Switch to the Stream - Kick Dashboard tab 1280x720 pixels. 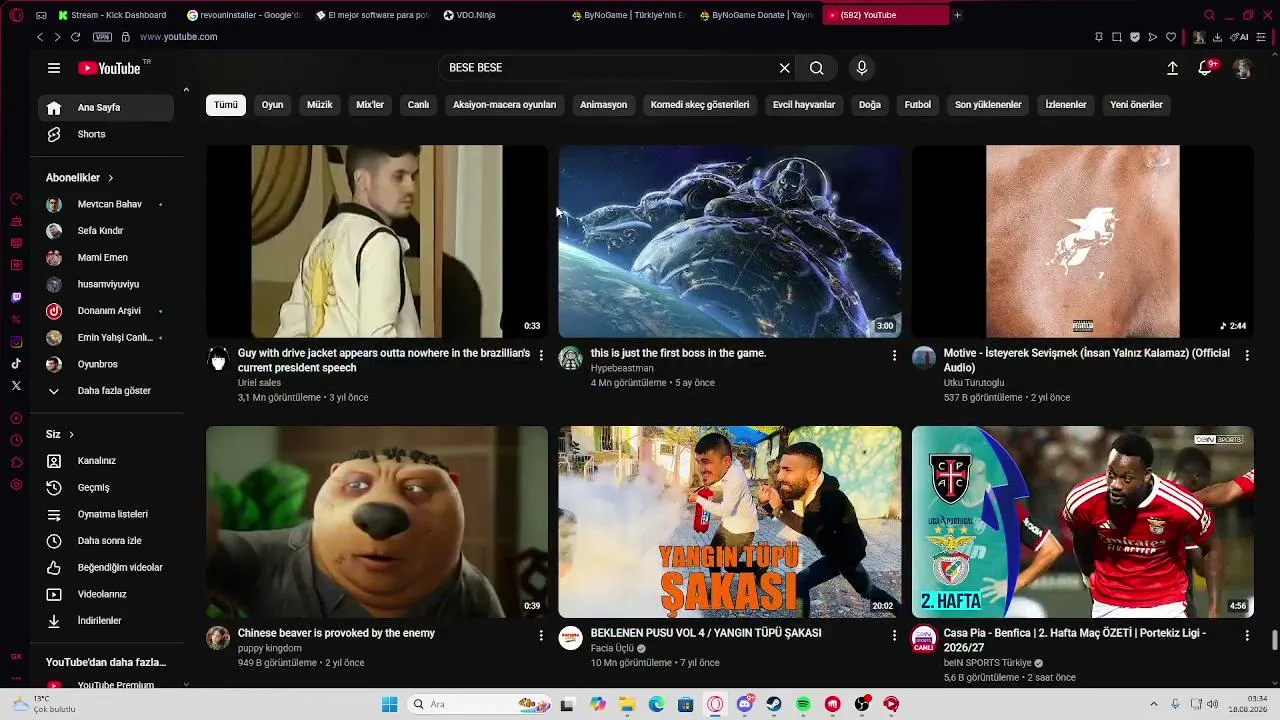113,15
